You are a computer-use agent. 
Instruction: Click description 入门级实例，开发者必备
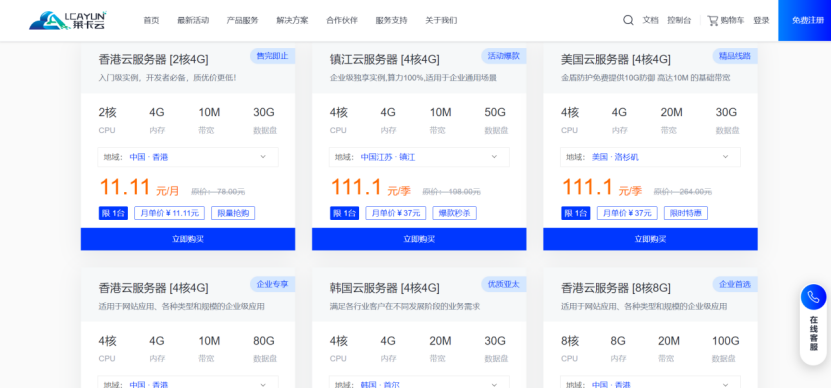tap(167, 78)
